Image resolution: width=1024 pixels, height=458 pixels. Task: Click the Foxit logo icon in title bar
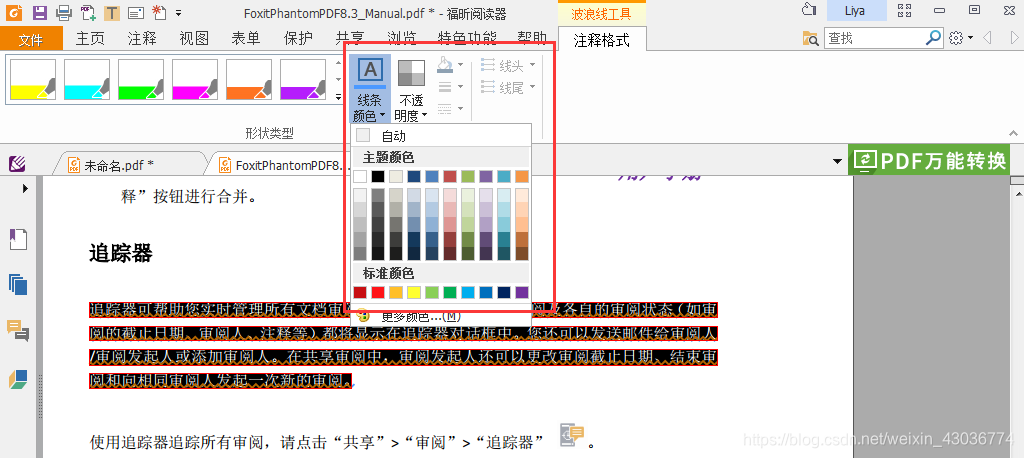coord(15,11)
